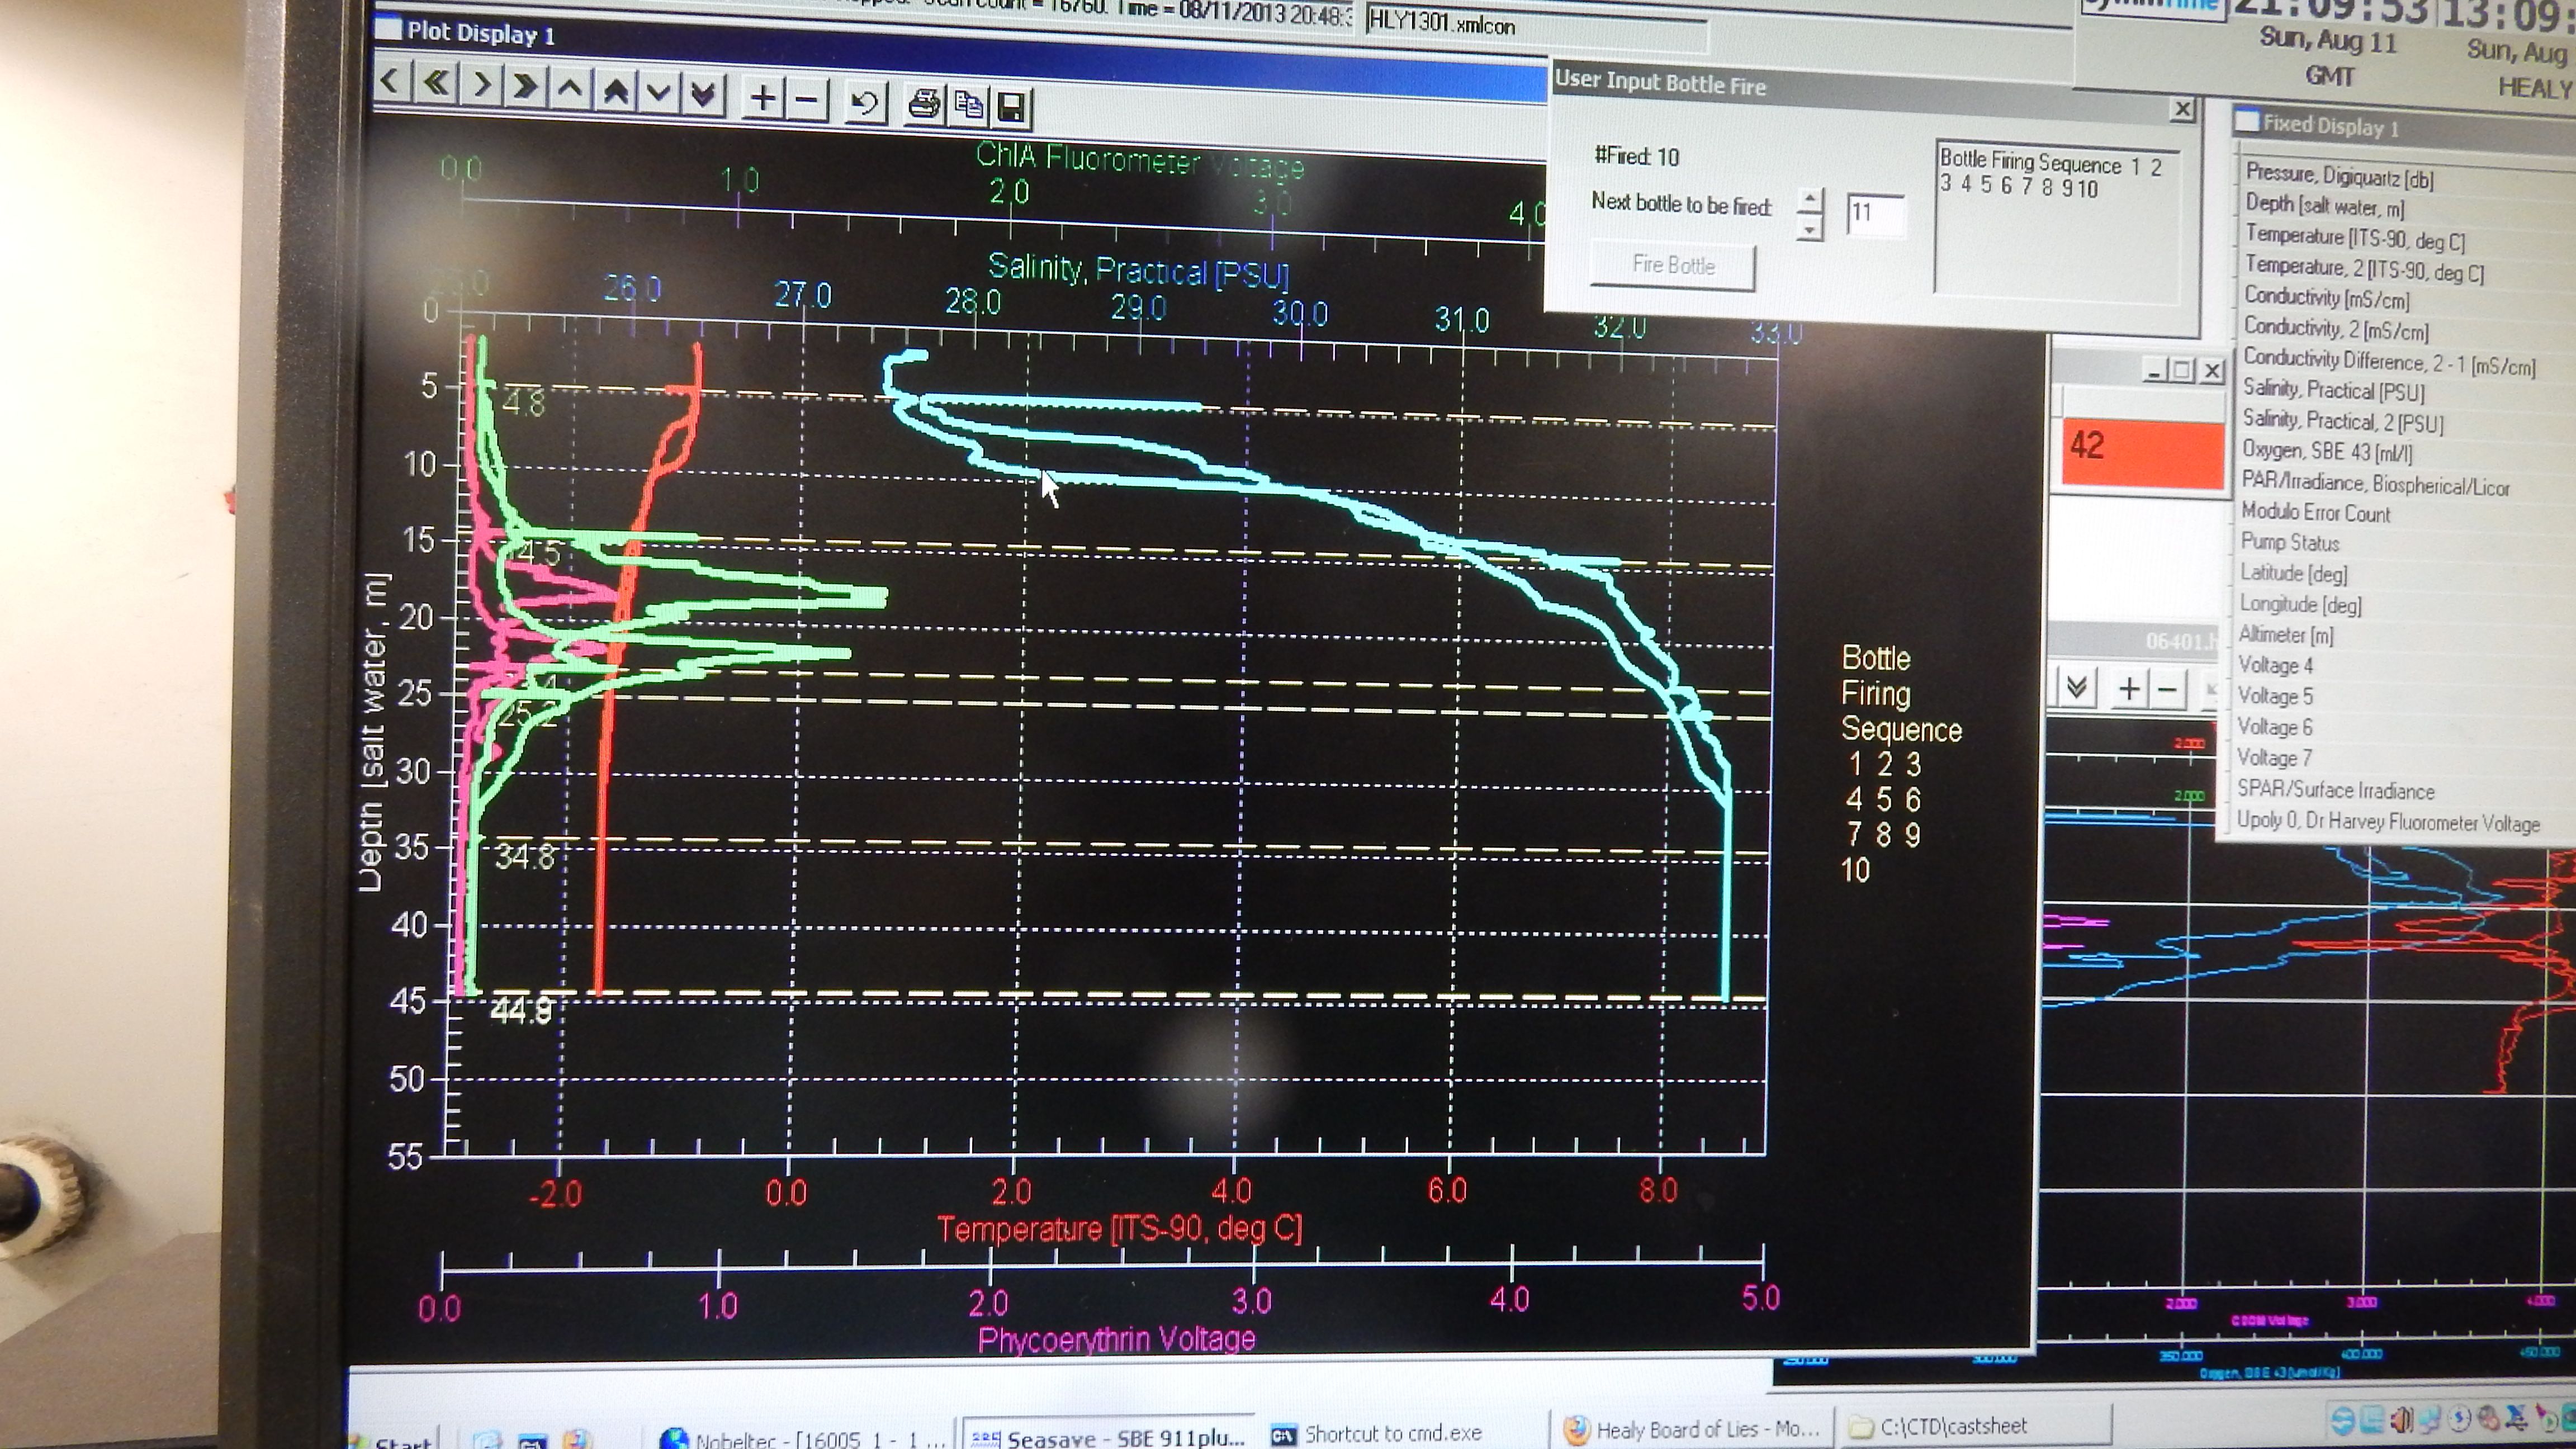2576x1449 pixels.
Task: Click the Salinity, Practical [PSU] plot axis label
Action: (1138, 270)
